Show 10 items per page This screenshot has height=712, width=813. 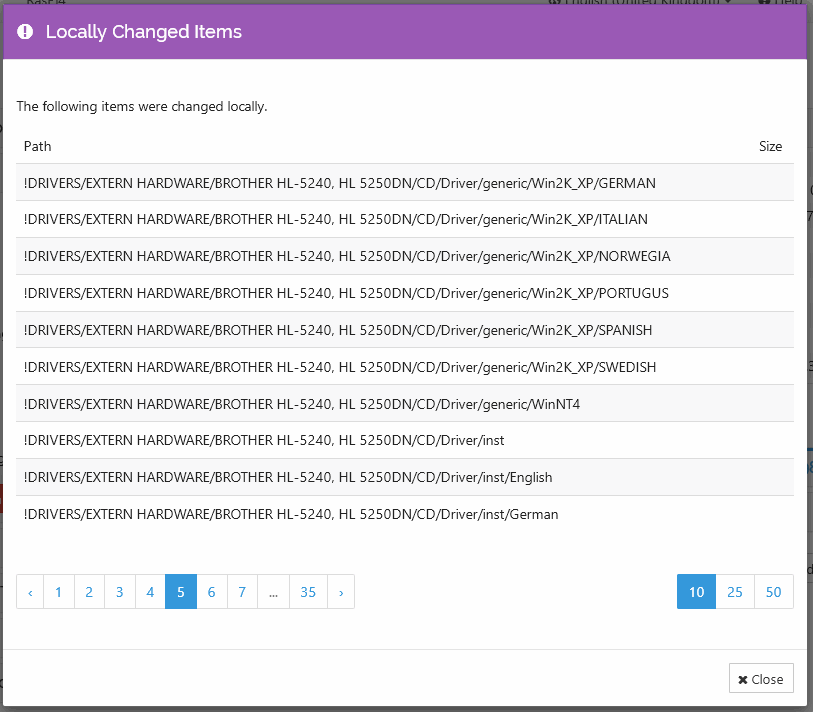click(x=696, y=592)
